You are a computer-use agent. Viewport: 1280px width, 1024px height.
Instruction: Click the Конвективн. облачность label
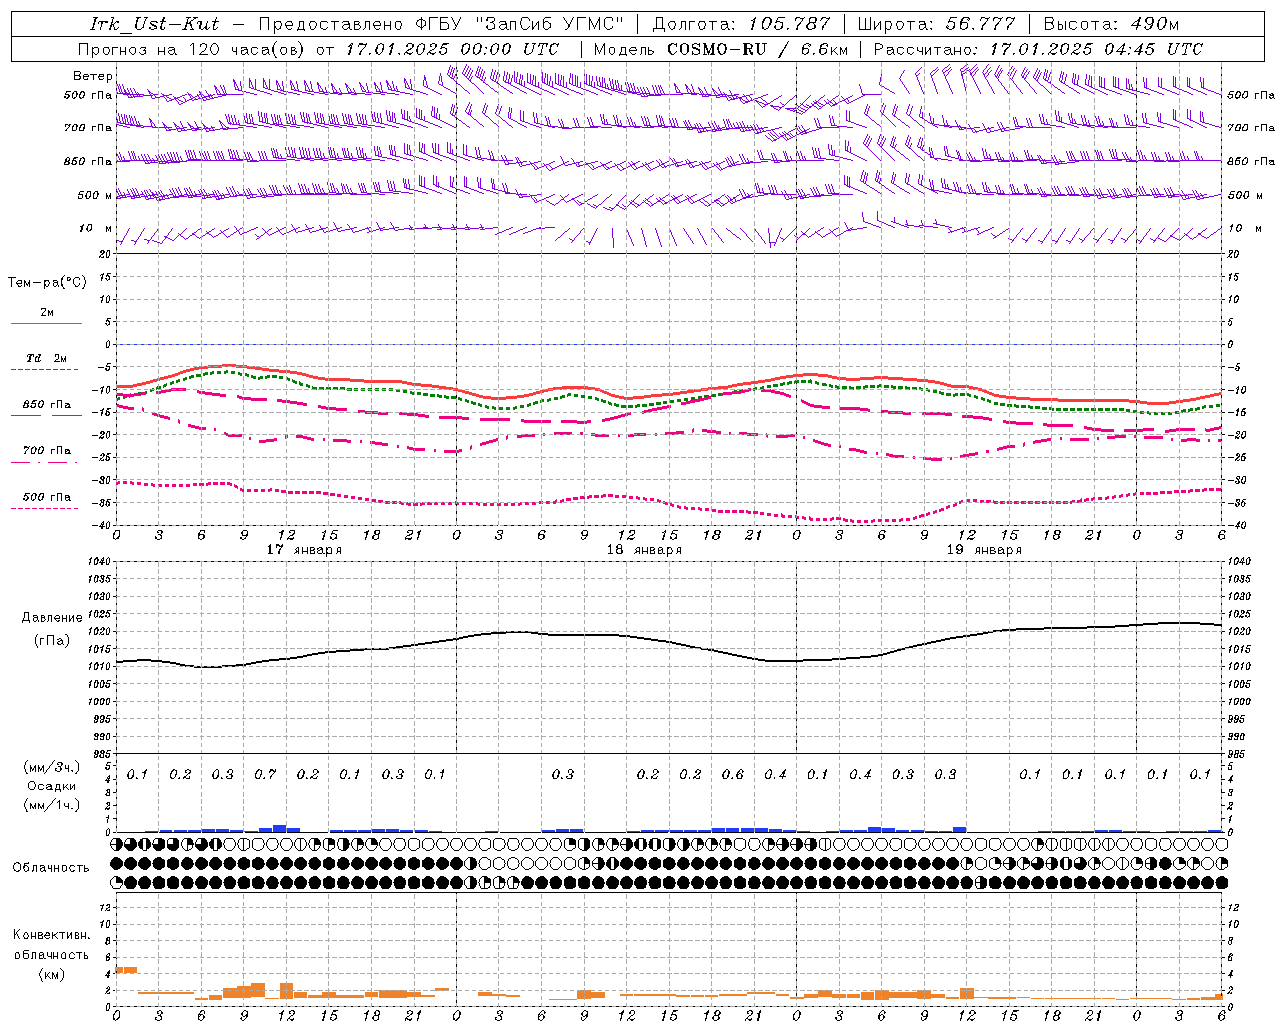52,945
